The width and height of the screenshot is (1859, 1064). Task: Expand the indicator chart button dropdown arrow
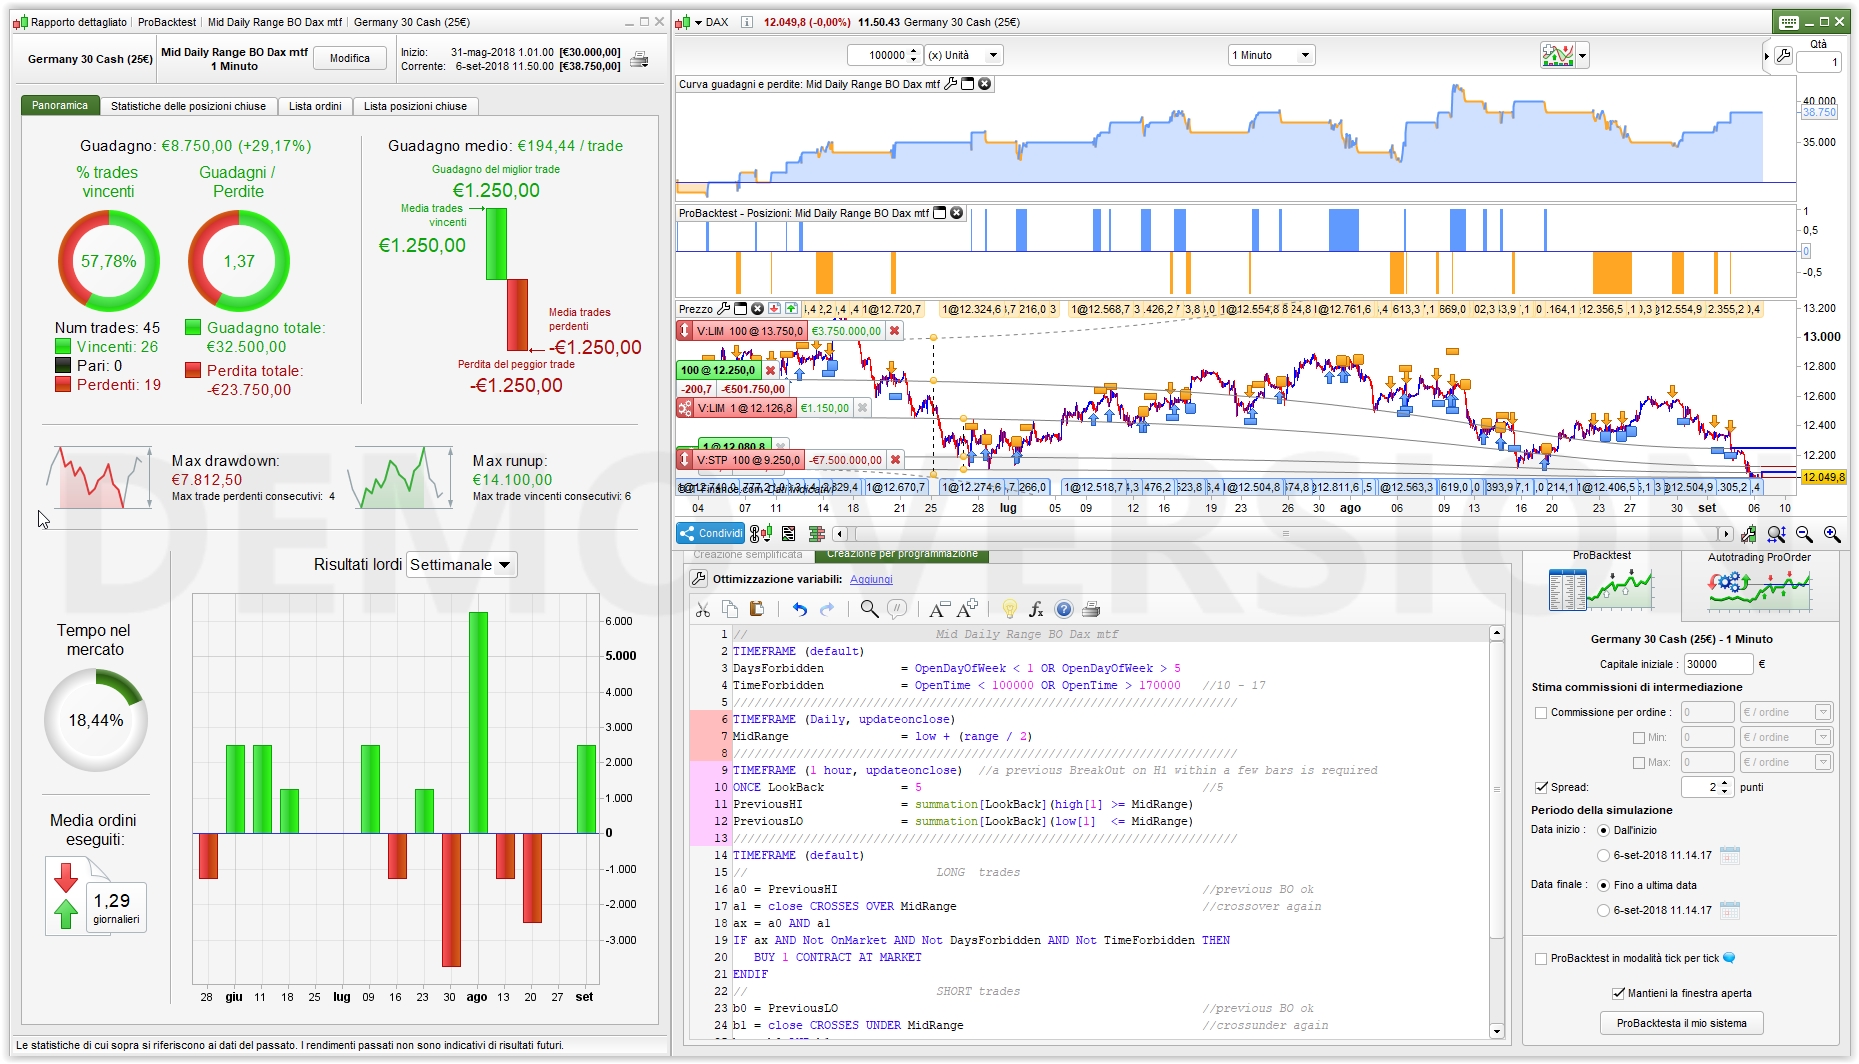click(1582, 56)
